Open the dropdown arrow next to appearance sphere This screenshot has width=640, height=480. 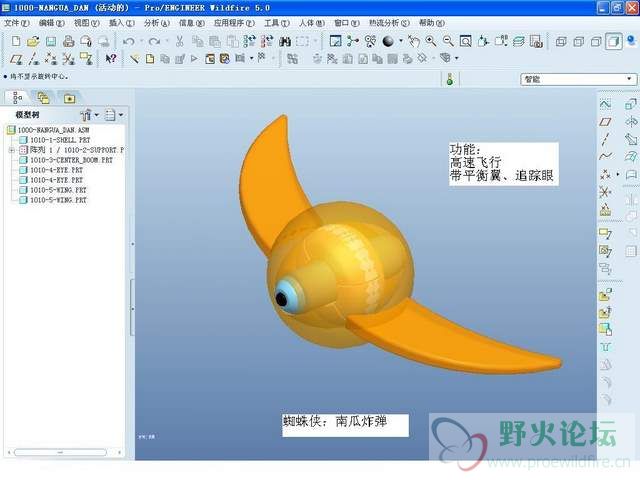pyautogui.click(x=401, y=41)
